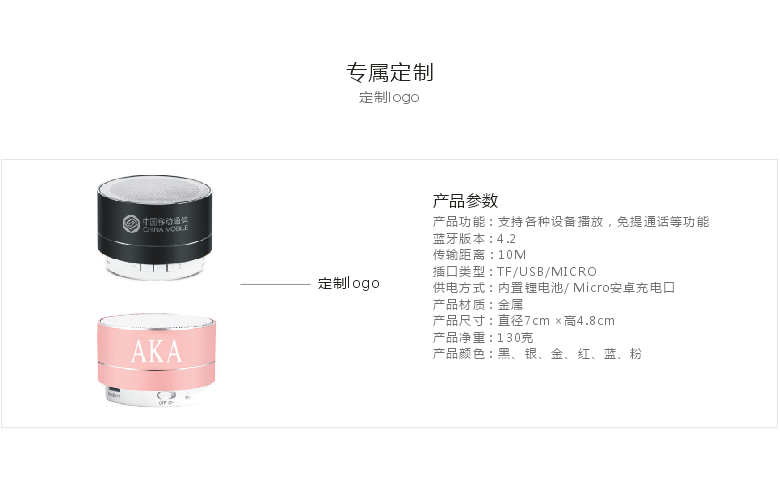Click the 产品材质 金属 line
The width and height of the screenshot is (780, 502).
point(478,304)
